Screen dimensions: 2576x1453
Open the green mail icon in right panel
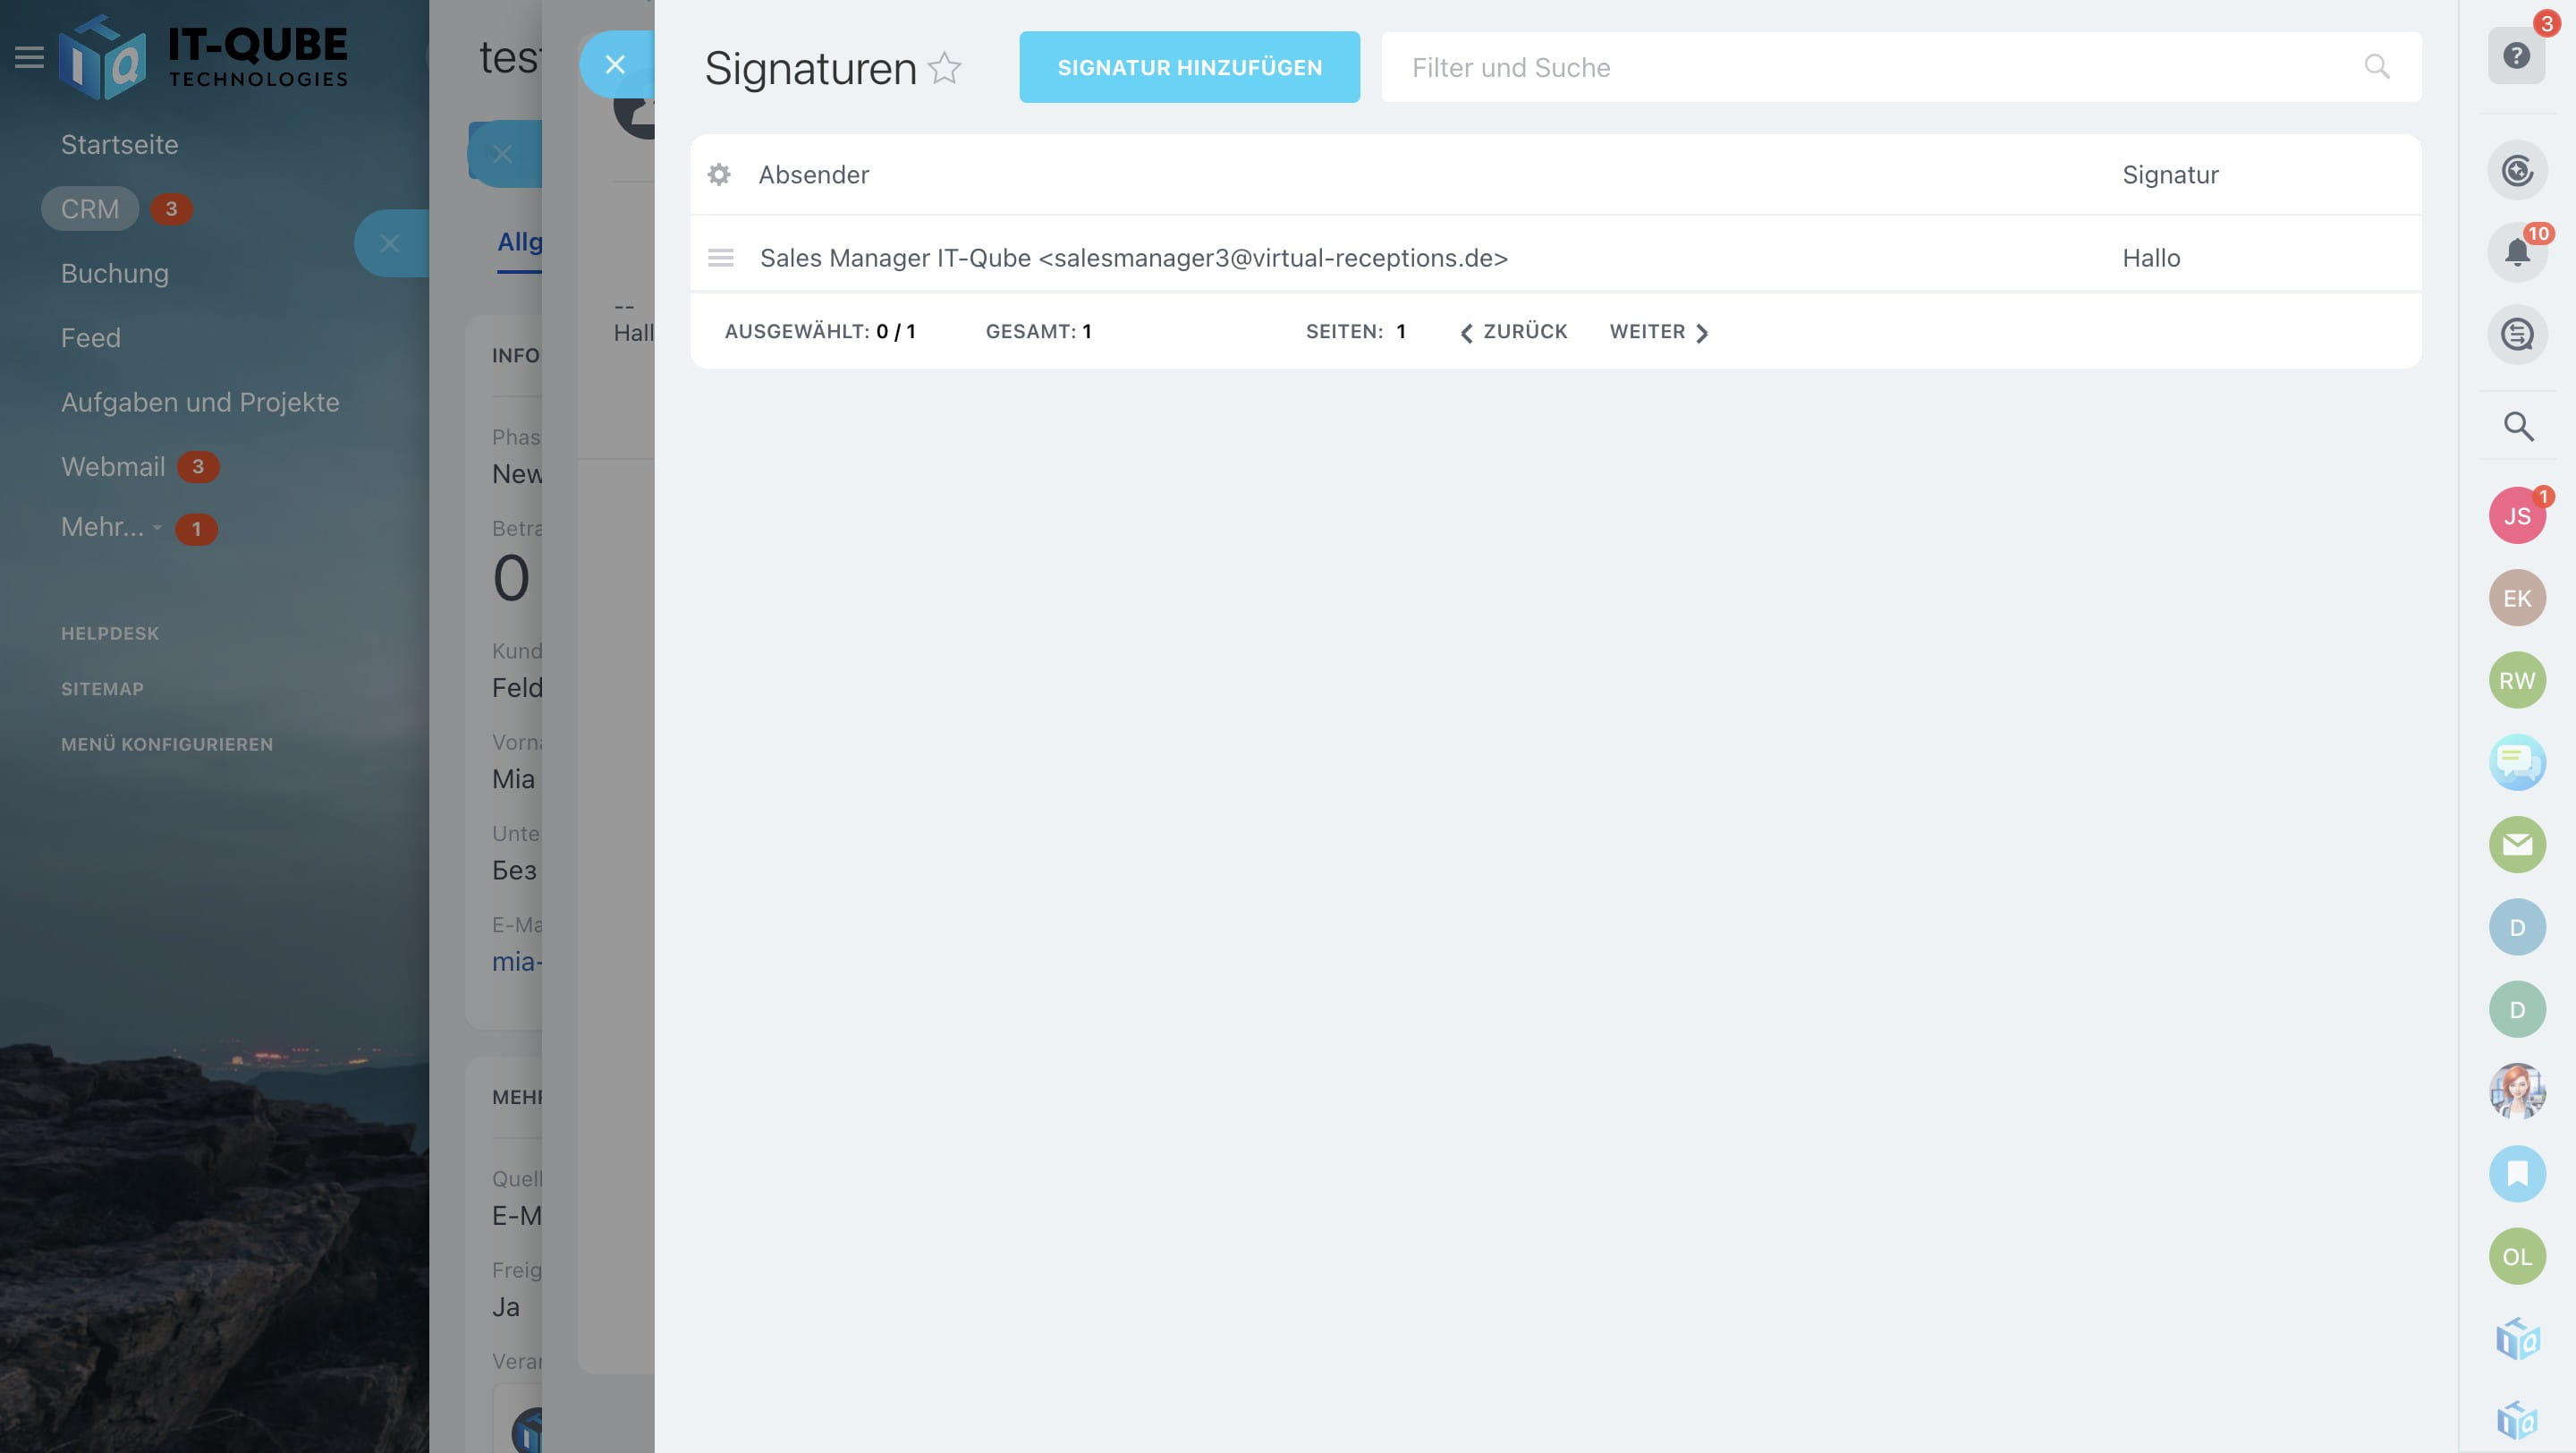[2516, 844]
